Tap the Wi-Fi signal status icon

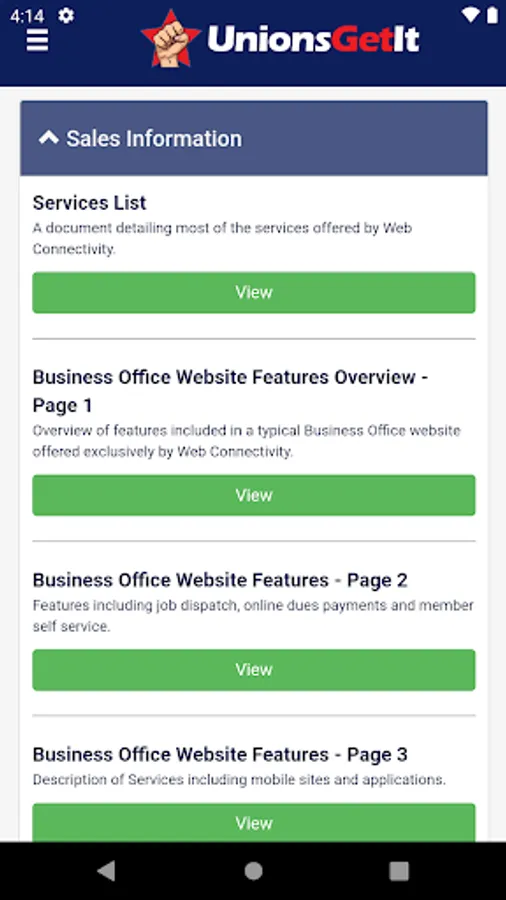click(470, 15)
